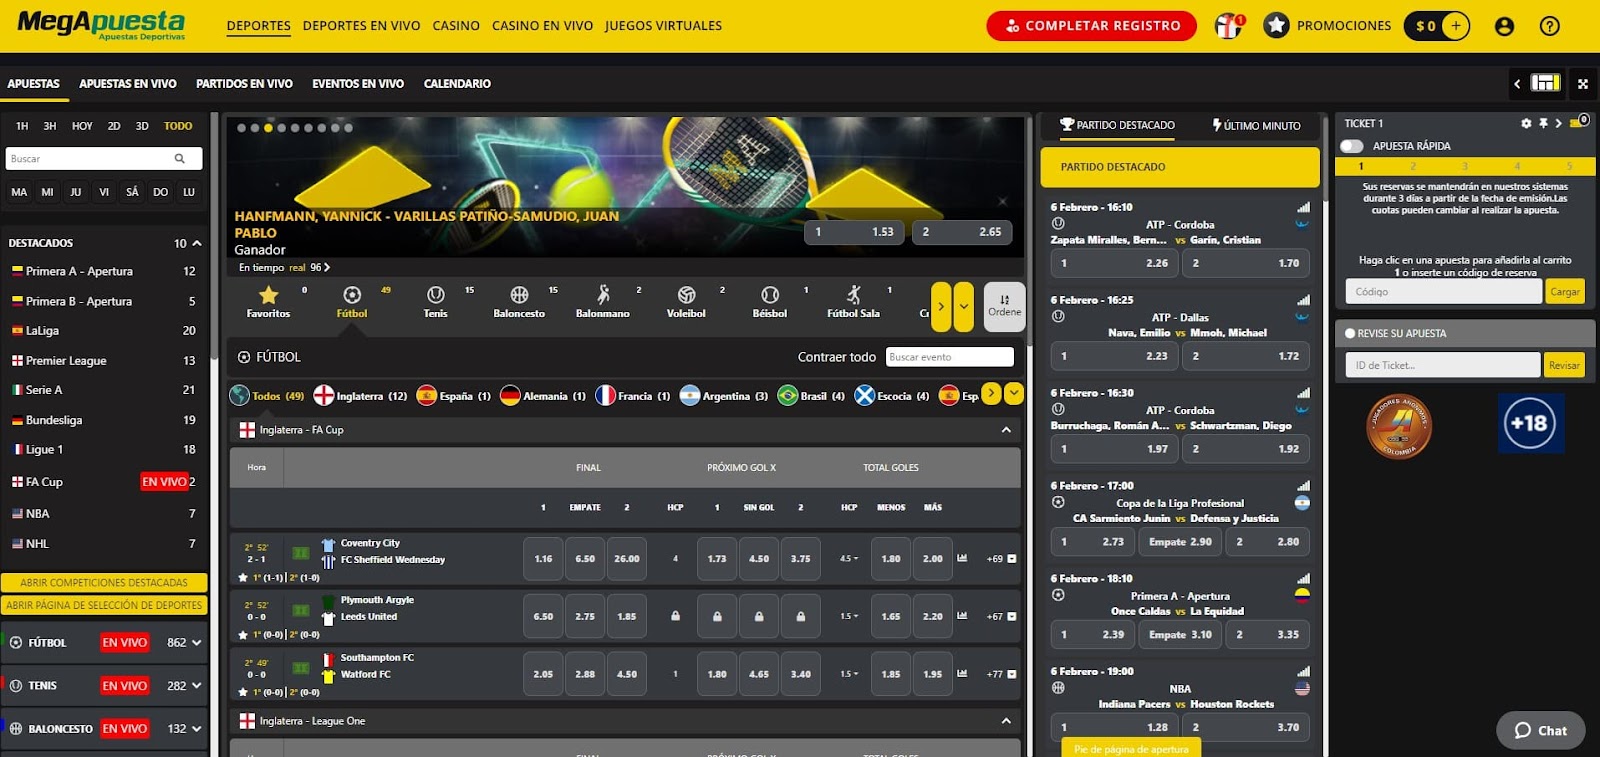Click the search magnifier in Buscar box
The width and height of the screenshot is (1600, 757).
(180, 158)
